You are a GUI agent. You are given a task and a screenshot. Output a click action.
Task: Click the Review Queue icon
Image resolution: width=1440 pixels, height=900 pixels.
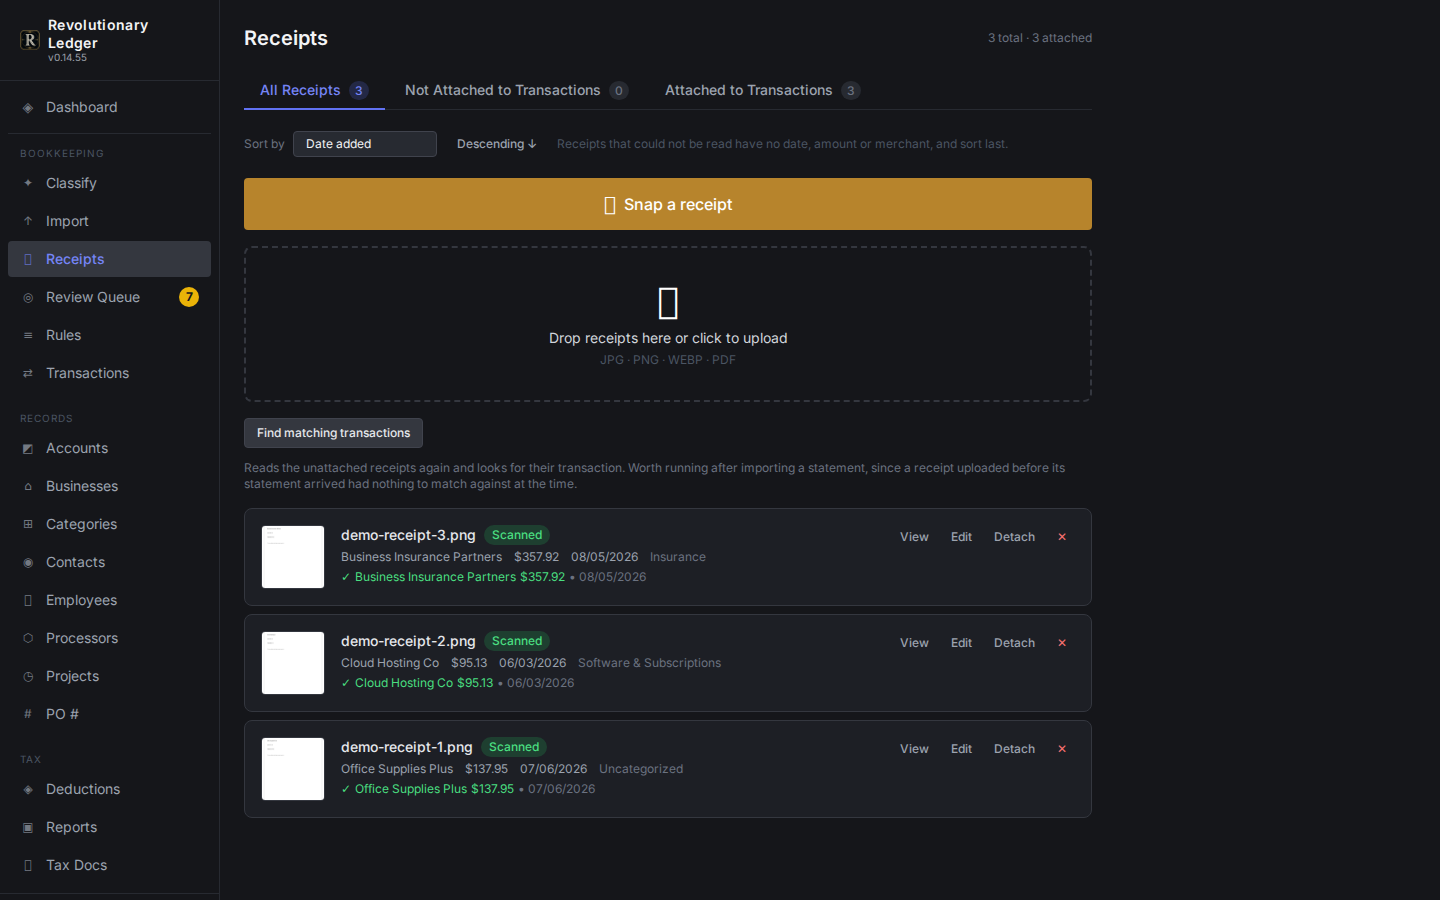tap(28, 297)
